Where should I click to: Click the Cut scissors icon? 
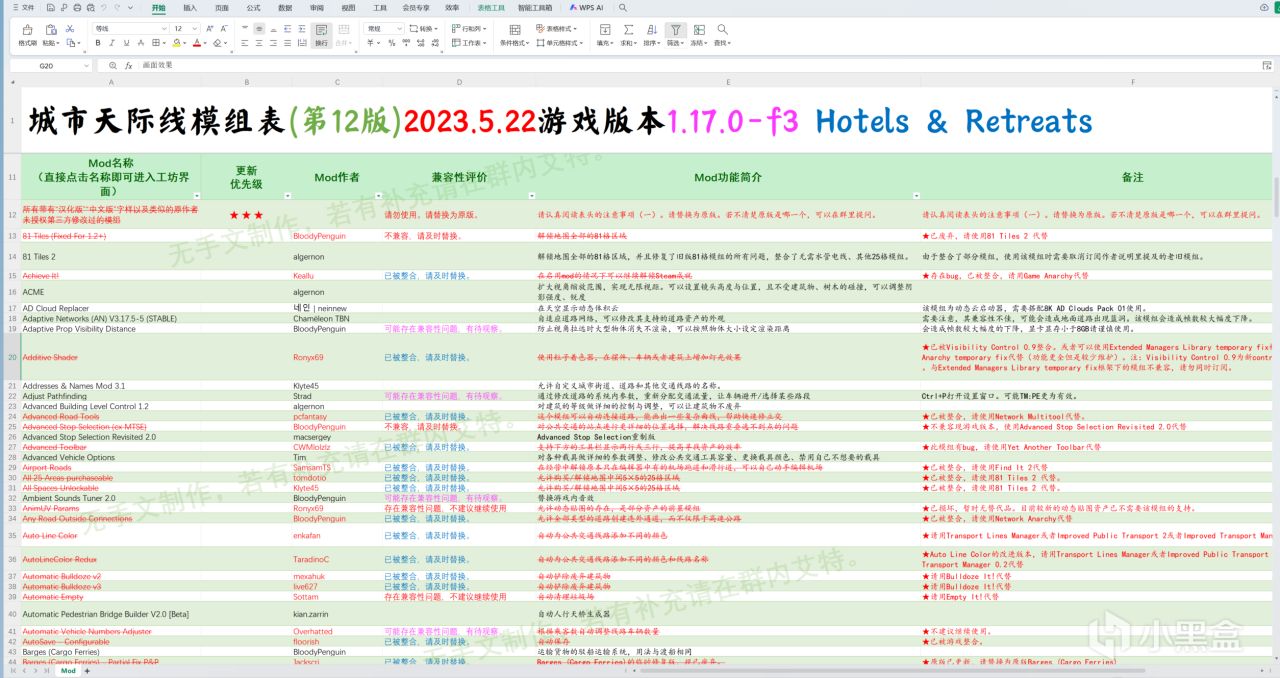[x=70, y=28]
